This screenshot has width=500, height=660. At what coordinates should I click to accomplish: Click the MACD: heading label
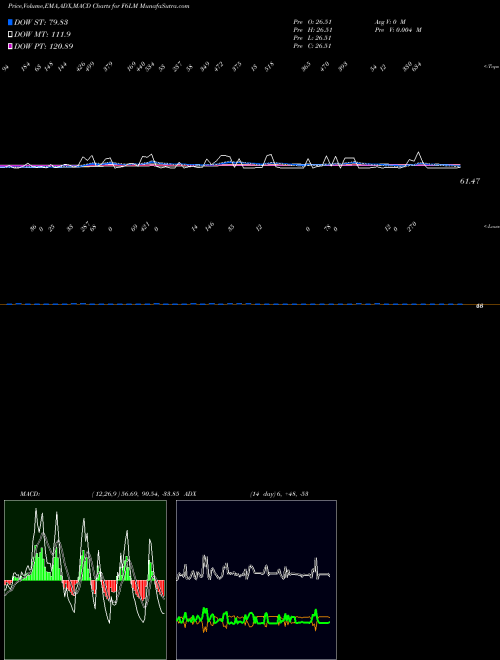[30, 494]
